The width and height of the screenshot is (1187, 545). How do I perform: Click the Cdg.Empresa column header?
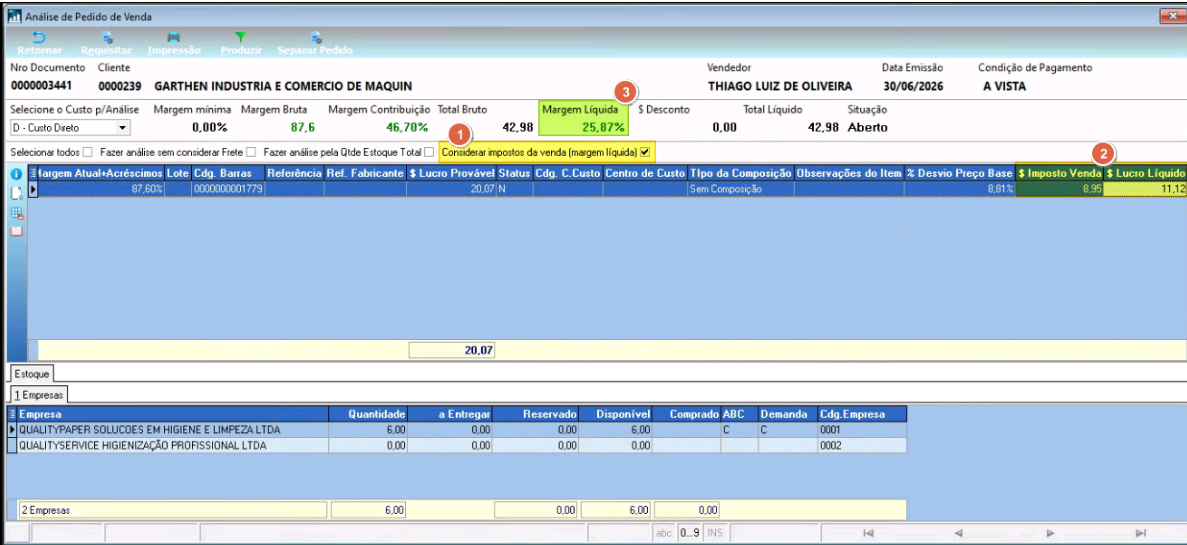click(861, 414)
